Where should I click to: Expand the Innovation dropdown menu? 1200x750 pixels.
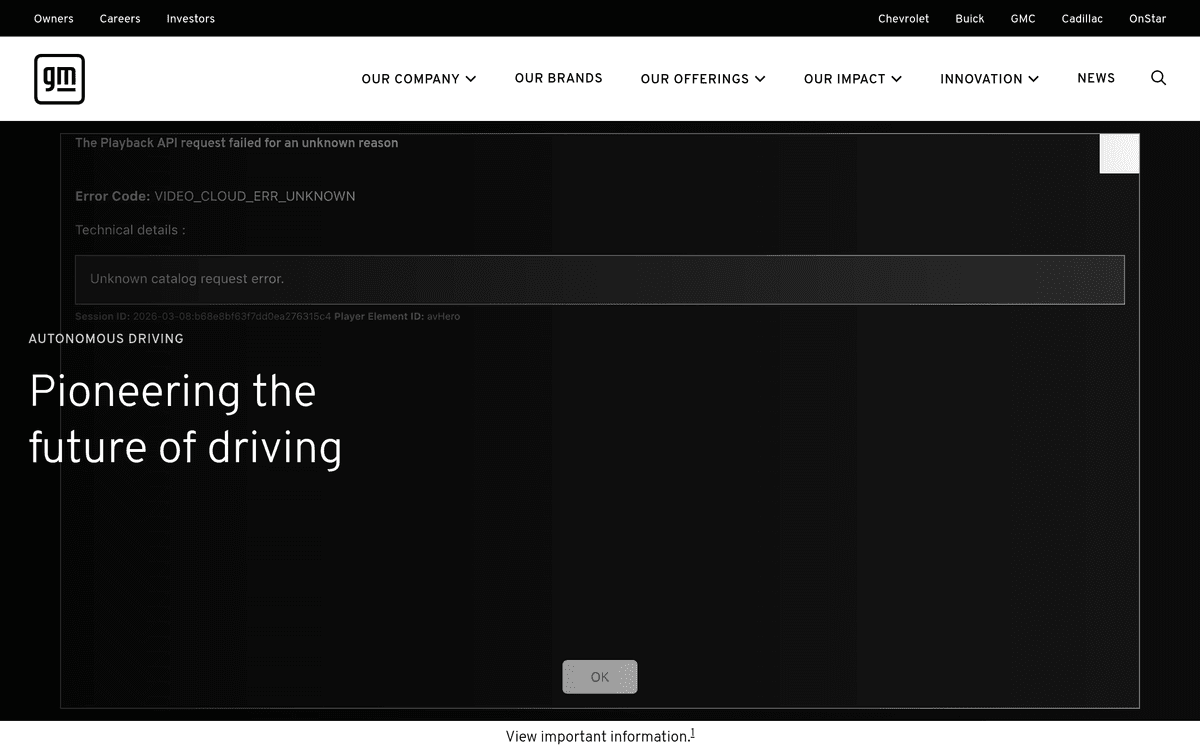pos(988,79)
